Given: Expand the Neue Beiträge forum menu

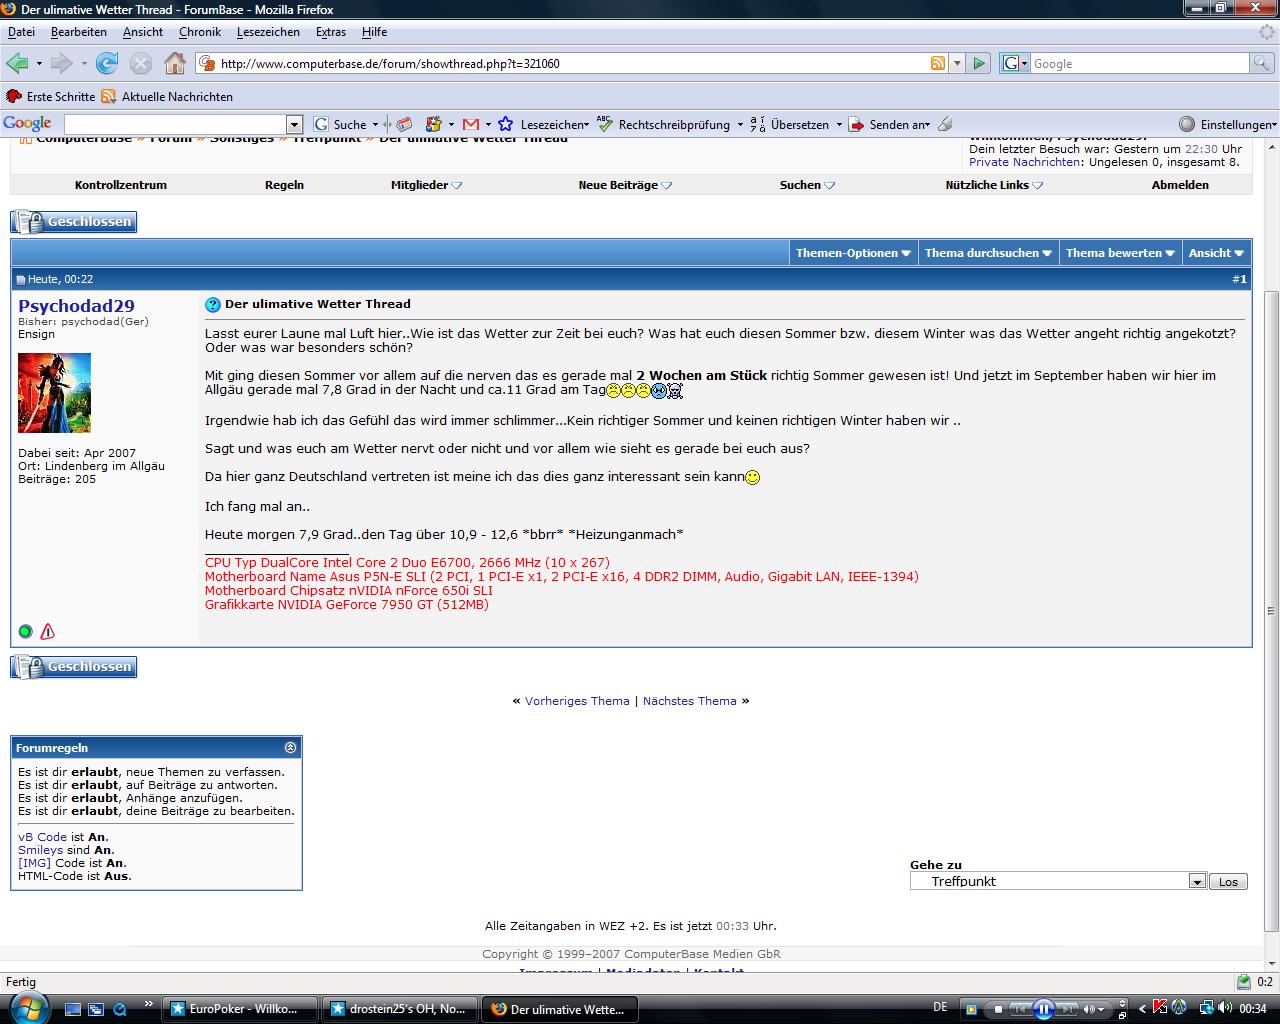Looking at the screenshot, I should pos(625,185).
